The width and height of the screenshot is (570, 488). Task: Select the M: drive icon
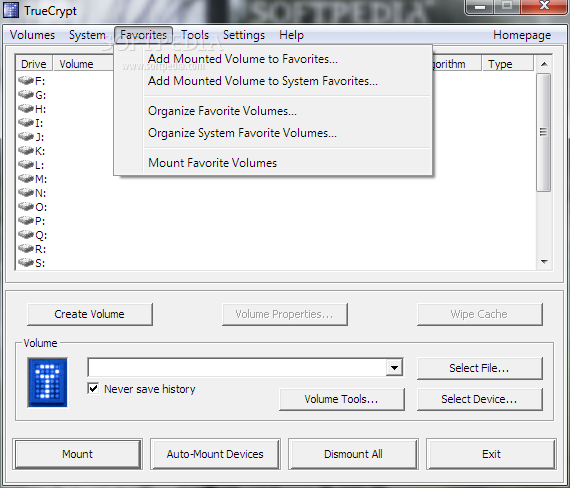(x=26, y=178)
